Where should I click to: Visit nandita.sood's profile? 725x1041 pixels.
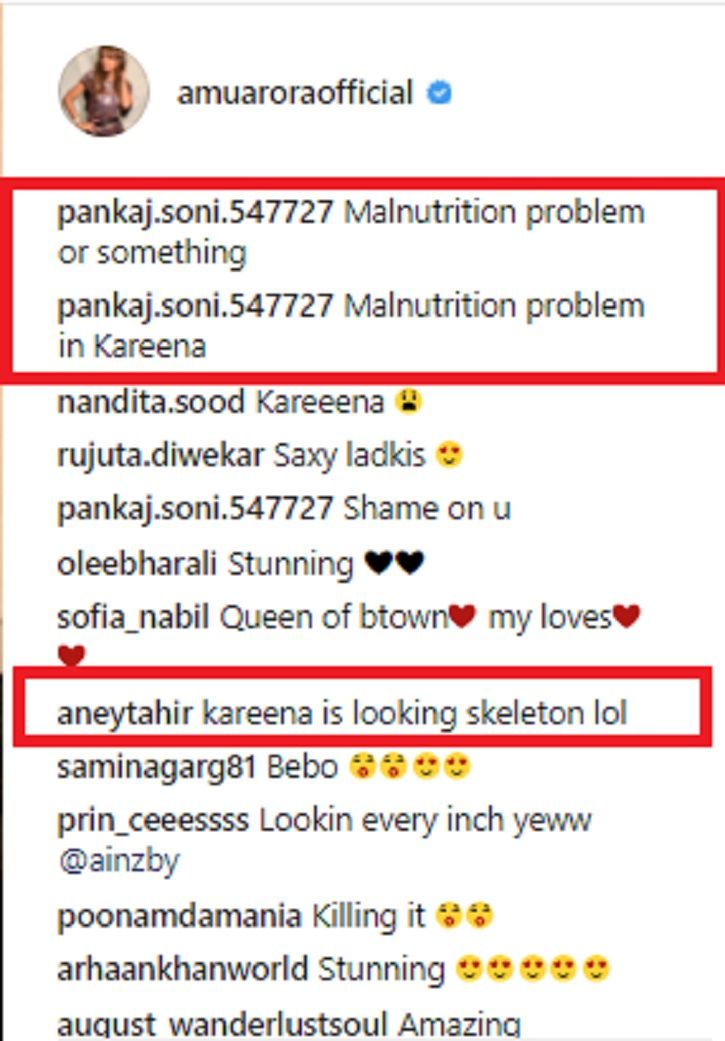(151, 402)
